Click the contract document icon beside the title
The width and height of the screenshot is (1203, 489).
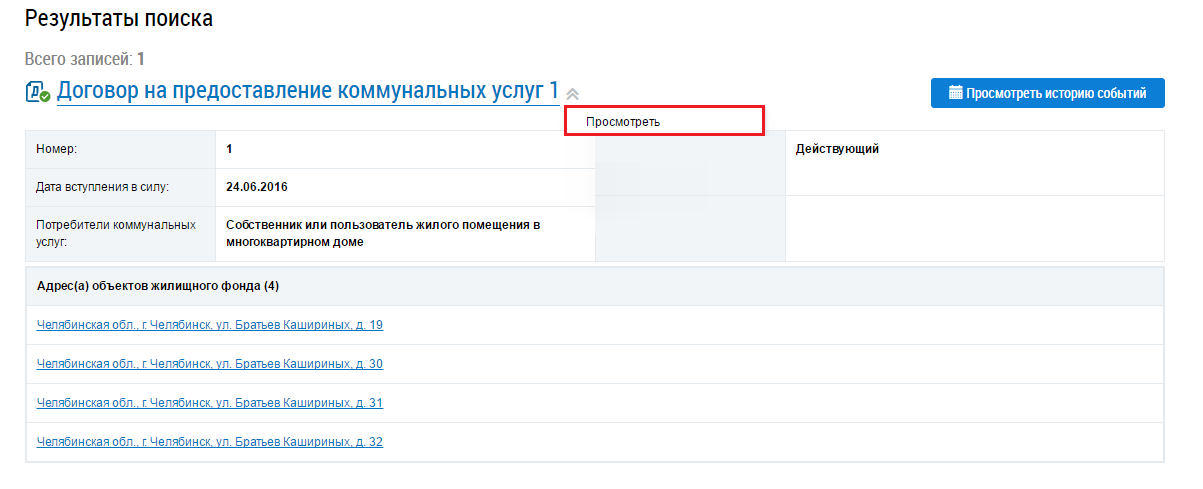(x=38, y=93)
